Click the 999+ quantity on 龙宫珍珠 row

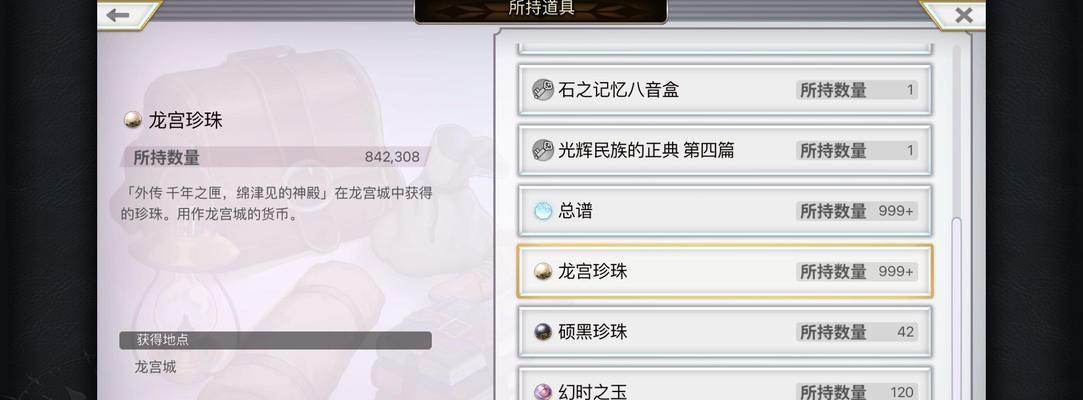point(896,272)
